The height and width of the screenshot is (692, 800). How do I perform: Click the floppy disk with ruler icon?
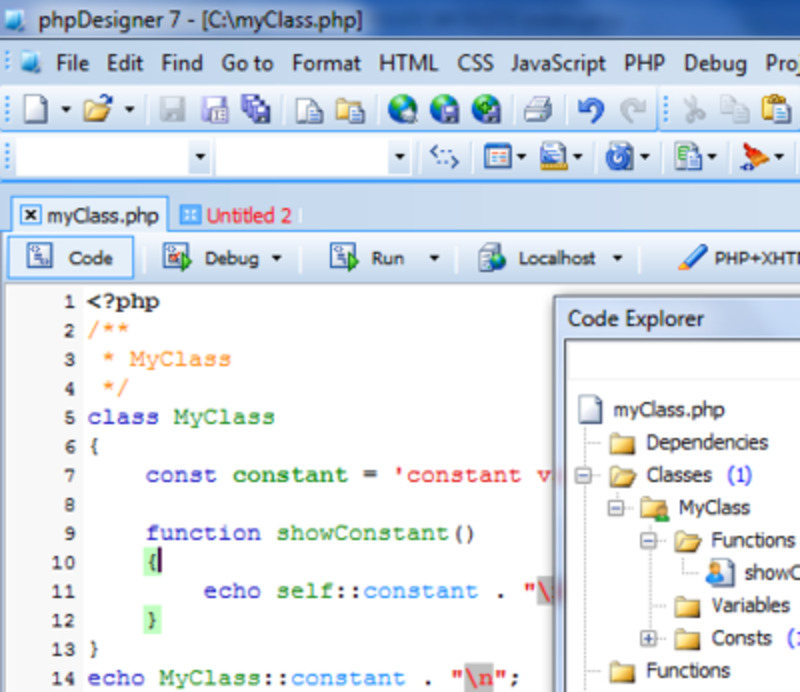coord(554,156)
